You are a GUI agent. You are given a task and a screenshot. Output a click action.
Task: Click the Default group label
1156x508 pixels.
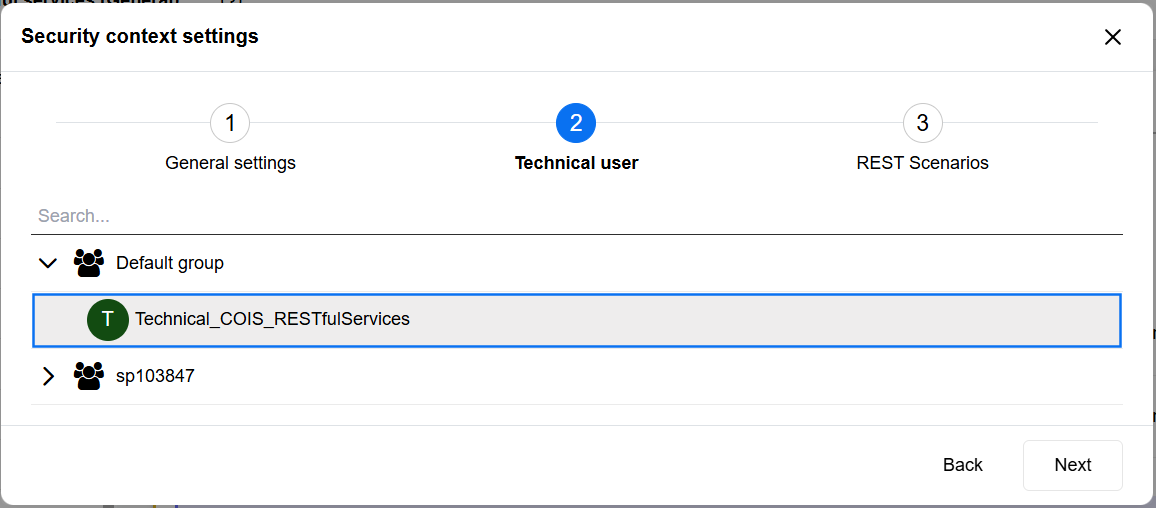point(170,263)
